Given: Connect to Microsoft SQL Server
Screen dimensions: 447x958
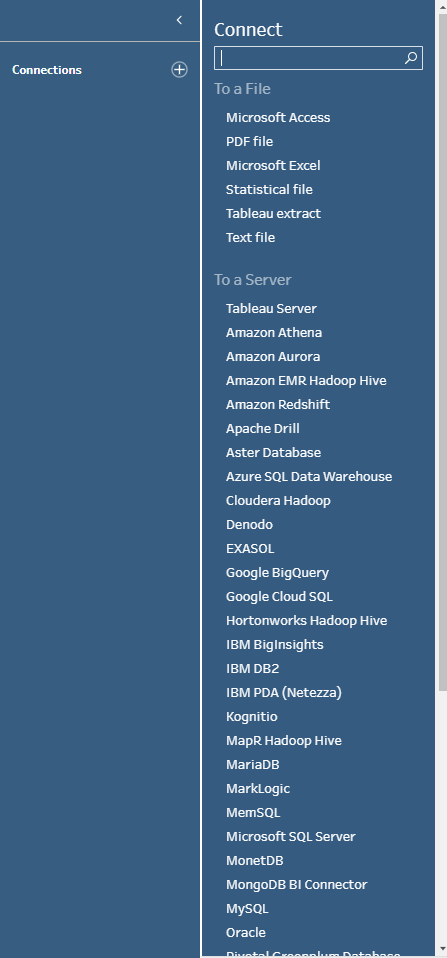Looking at the screenshot, I should (x=291, y=836).
